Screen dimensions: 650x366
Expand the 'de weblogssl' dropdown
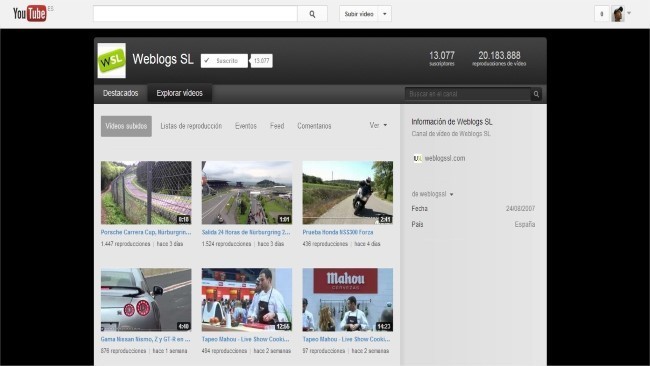tap(432, 194)
